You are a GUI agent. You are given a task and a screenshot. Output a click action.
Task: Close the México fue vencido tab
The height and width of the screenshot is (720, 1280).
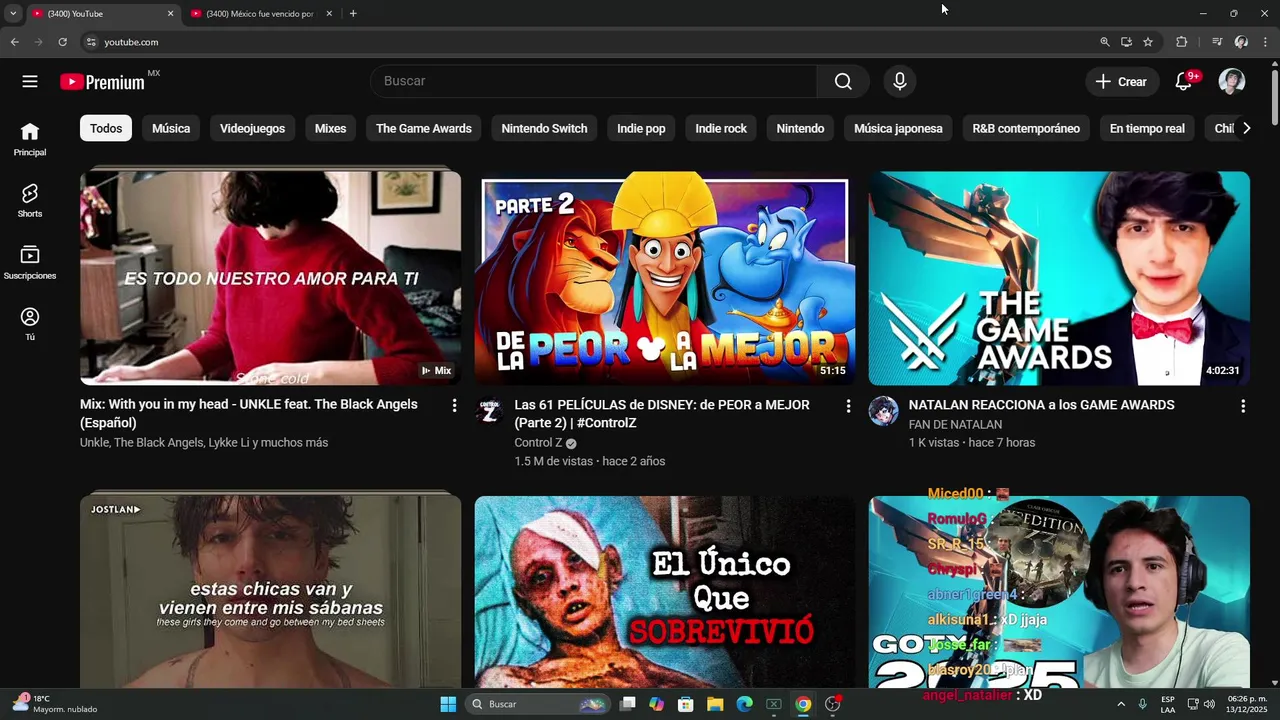pyautogui.click(x=329, y=13)
